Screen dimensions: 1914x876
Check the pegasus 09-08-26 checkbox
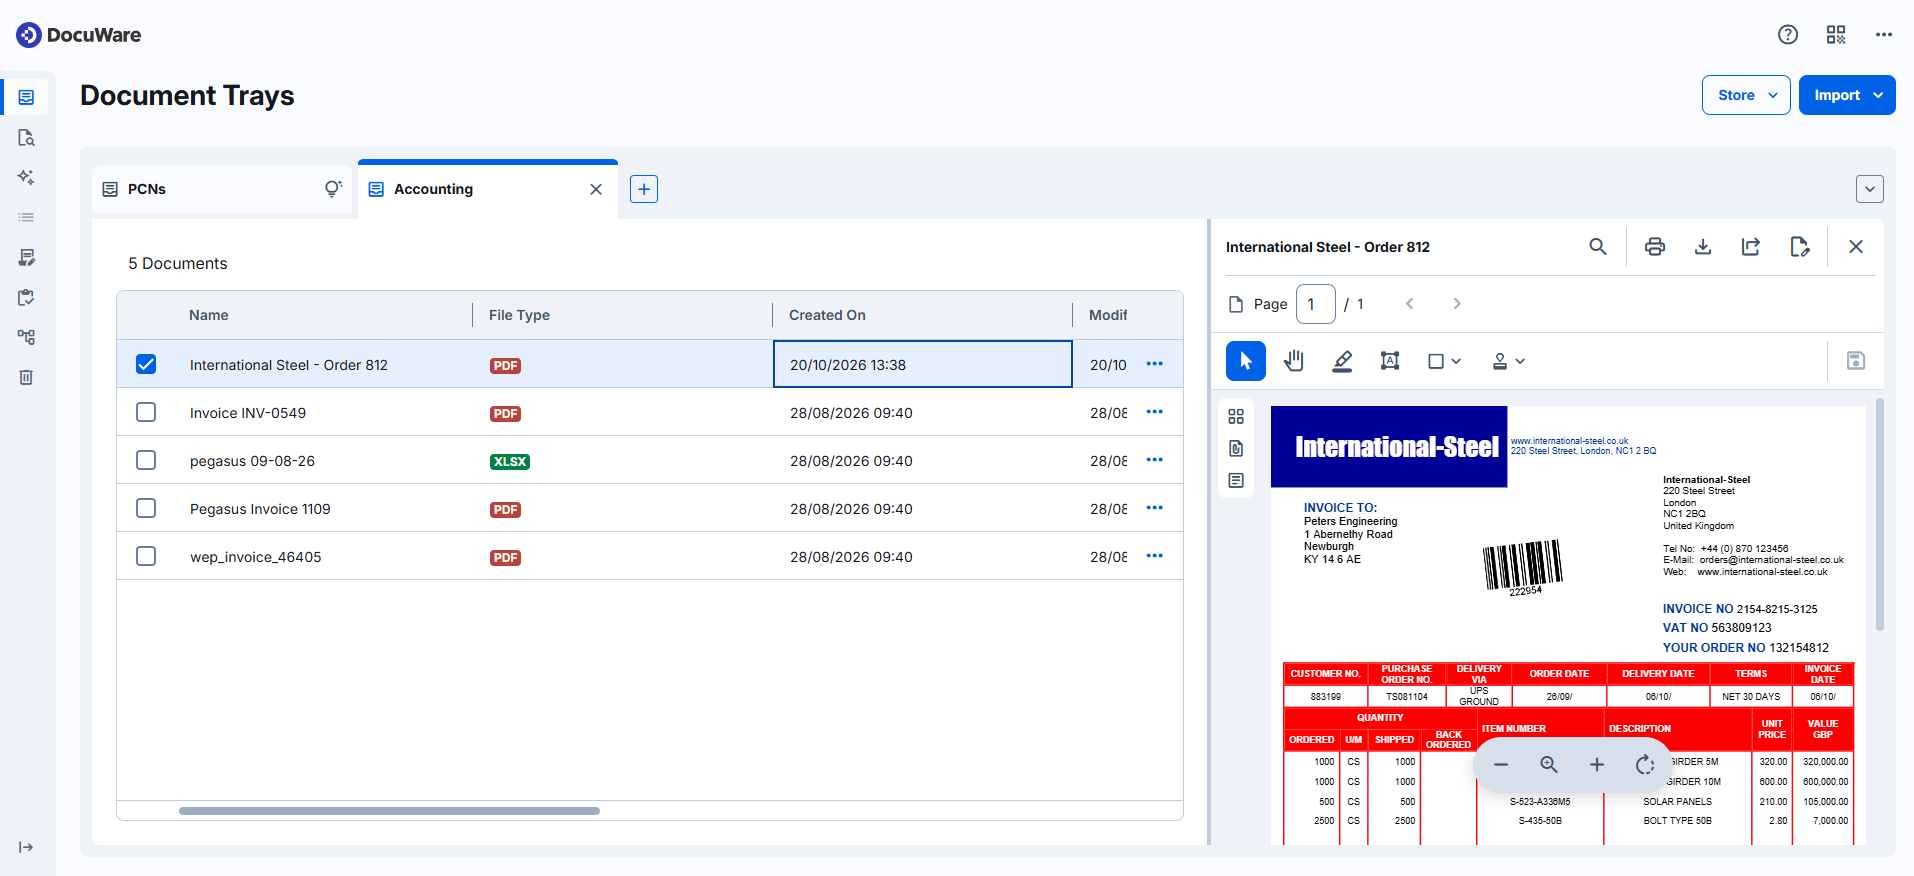146,460
